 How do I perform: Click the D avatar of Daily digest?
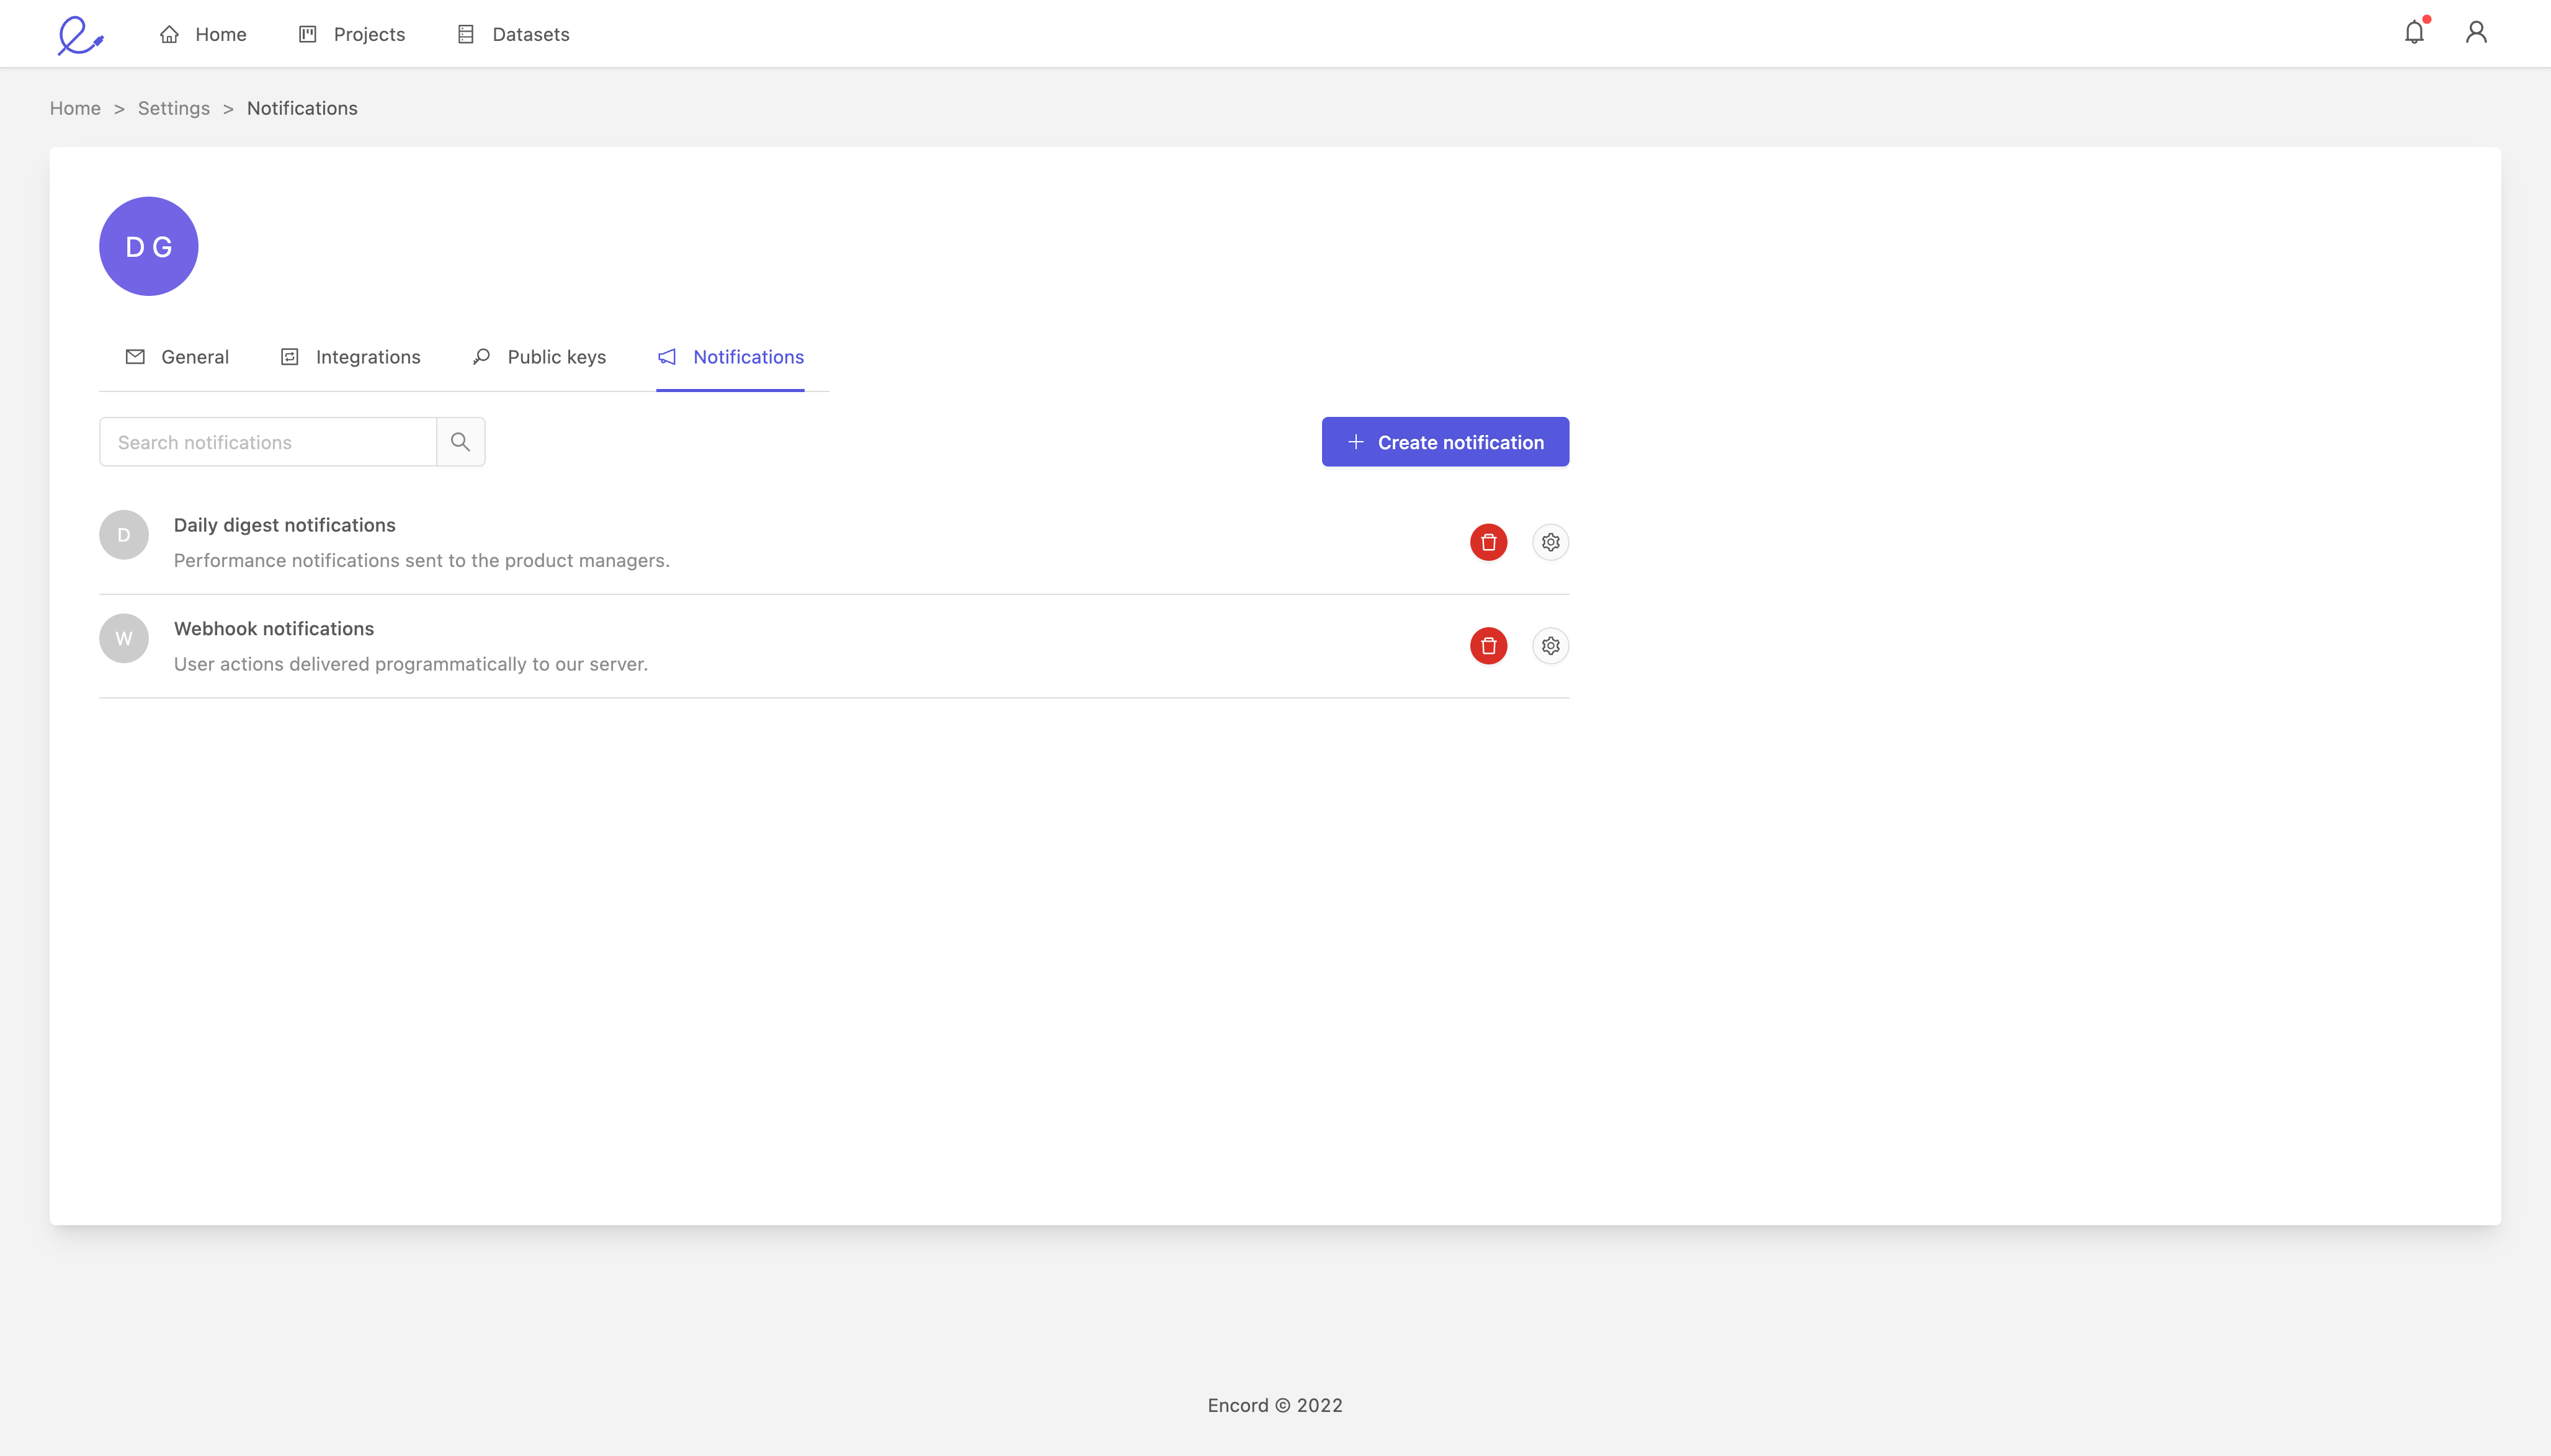point(124,535)
